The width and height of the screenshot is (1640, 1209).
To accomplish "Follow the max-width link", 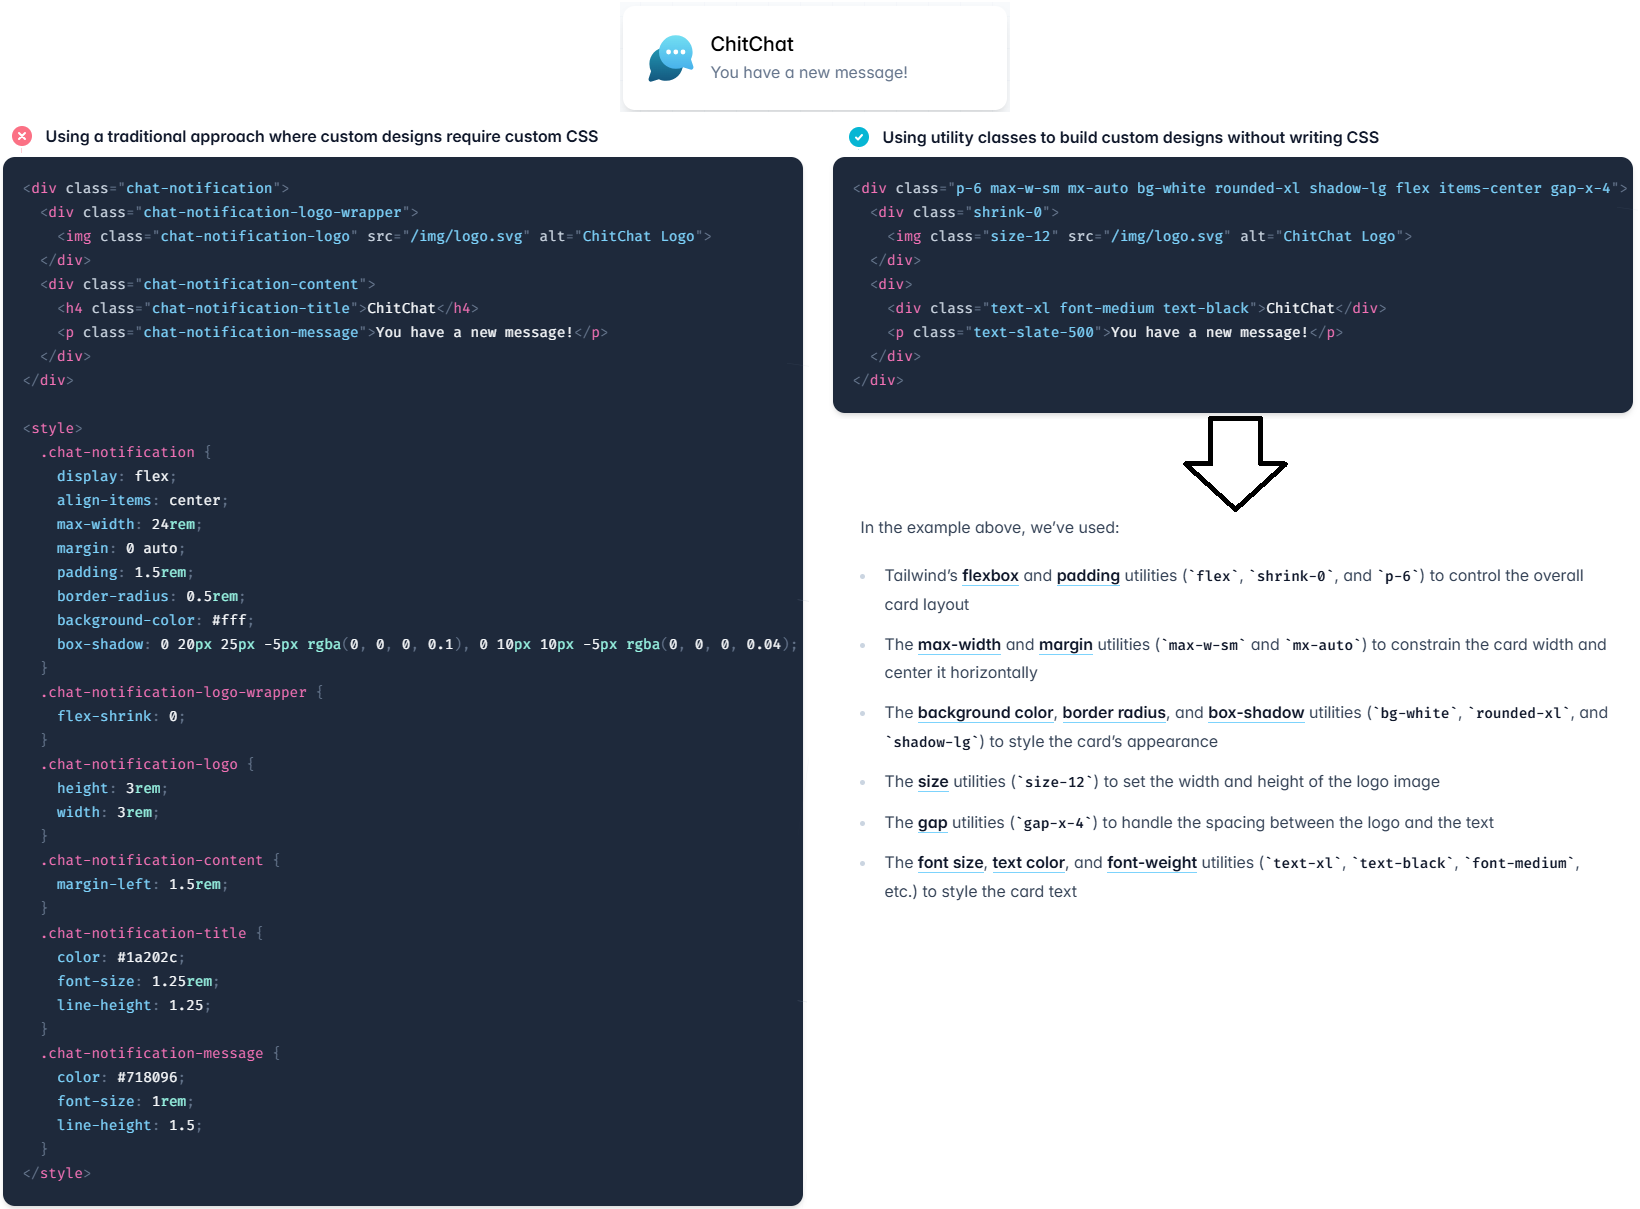I will pyautogui.click(x=959, y=645).
